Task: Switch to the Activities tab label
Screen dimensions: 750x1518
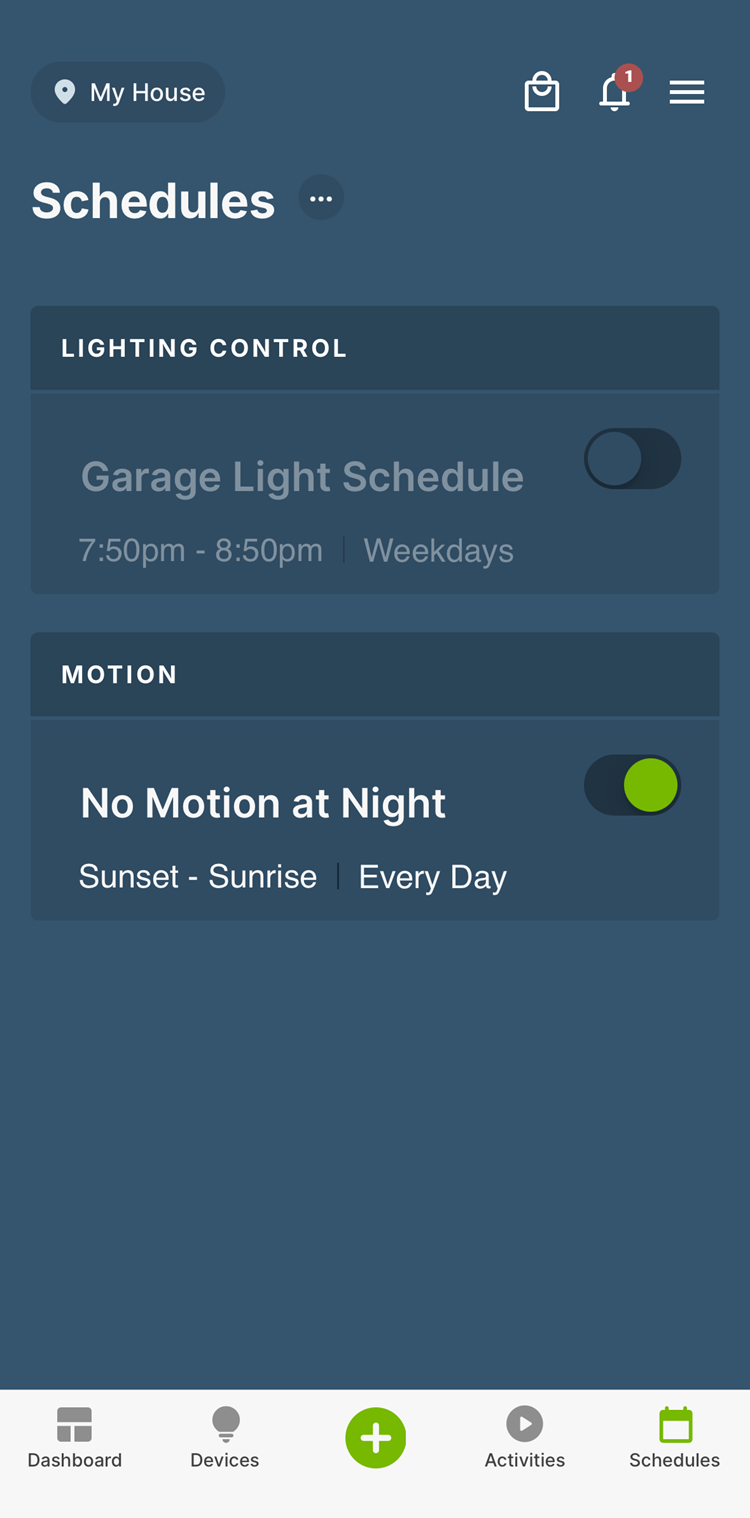Action: tap(525, 1460)
